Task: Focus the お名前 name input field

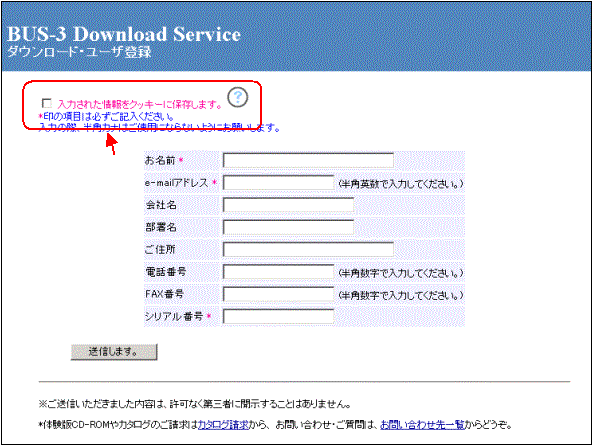Action: click(308, 160)
